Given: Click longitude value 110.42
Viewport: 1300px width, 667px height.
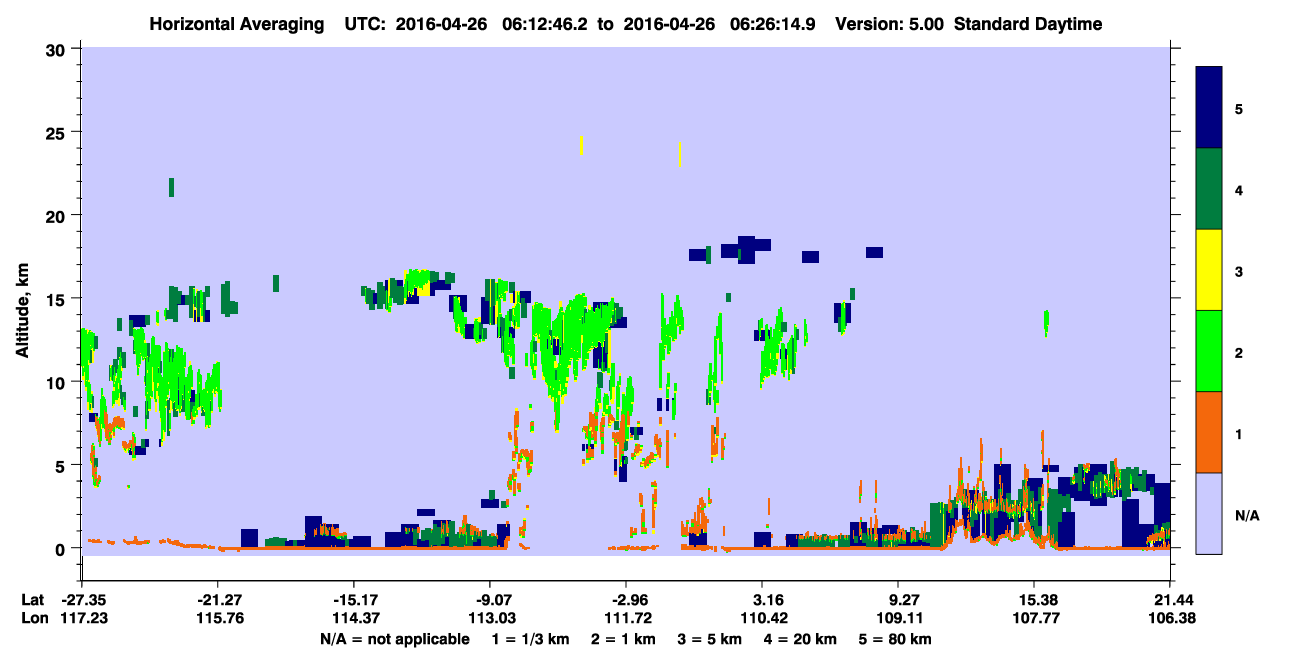Looking at the screenshot, I should coord(763,618).
